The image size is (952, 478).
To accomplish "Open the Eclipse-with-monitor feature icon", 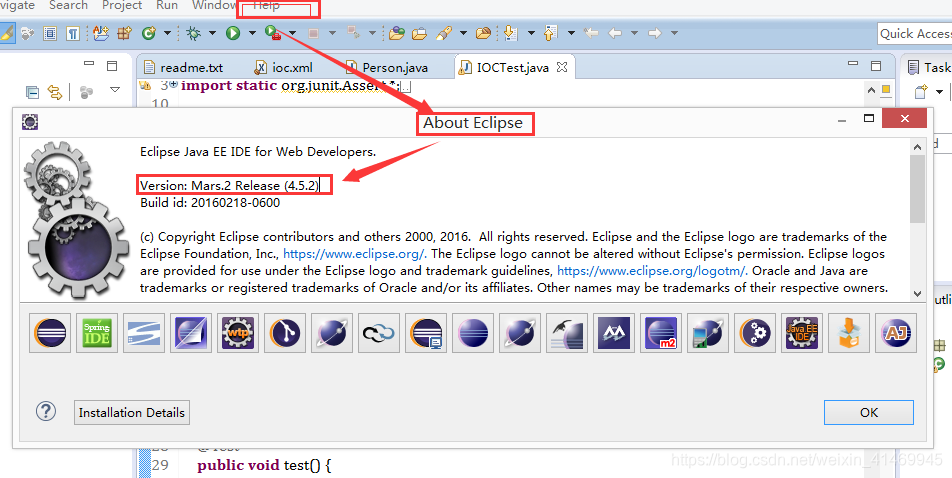I will (426, 333).
